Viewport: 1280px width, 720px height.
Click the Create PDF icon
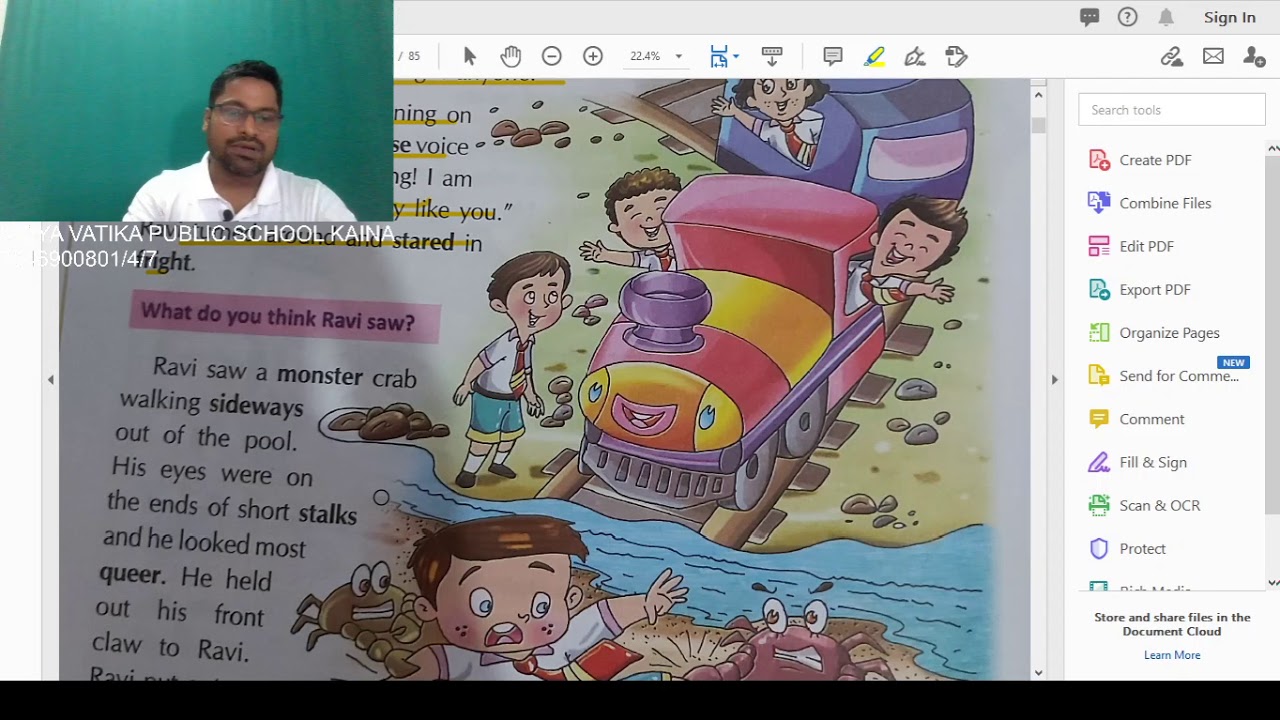(x=1099, y=160)
